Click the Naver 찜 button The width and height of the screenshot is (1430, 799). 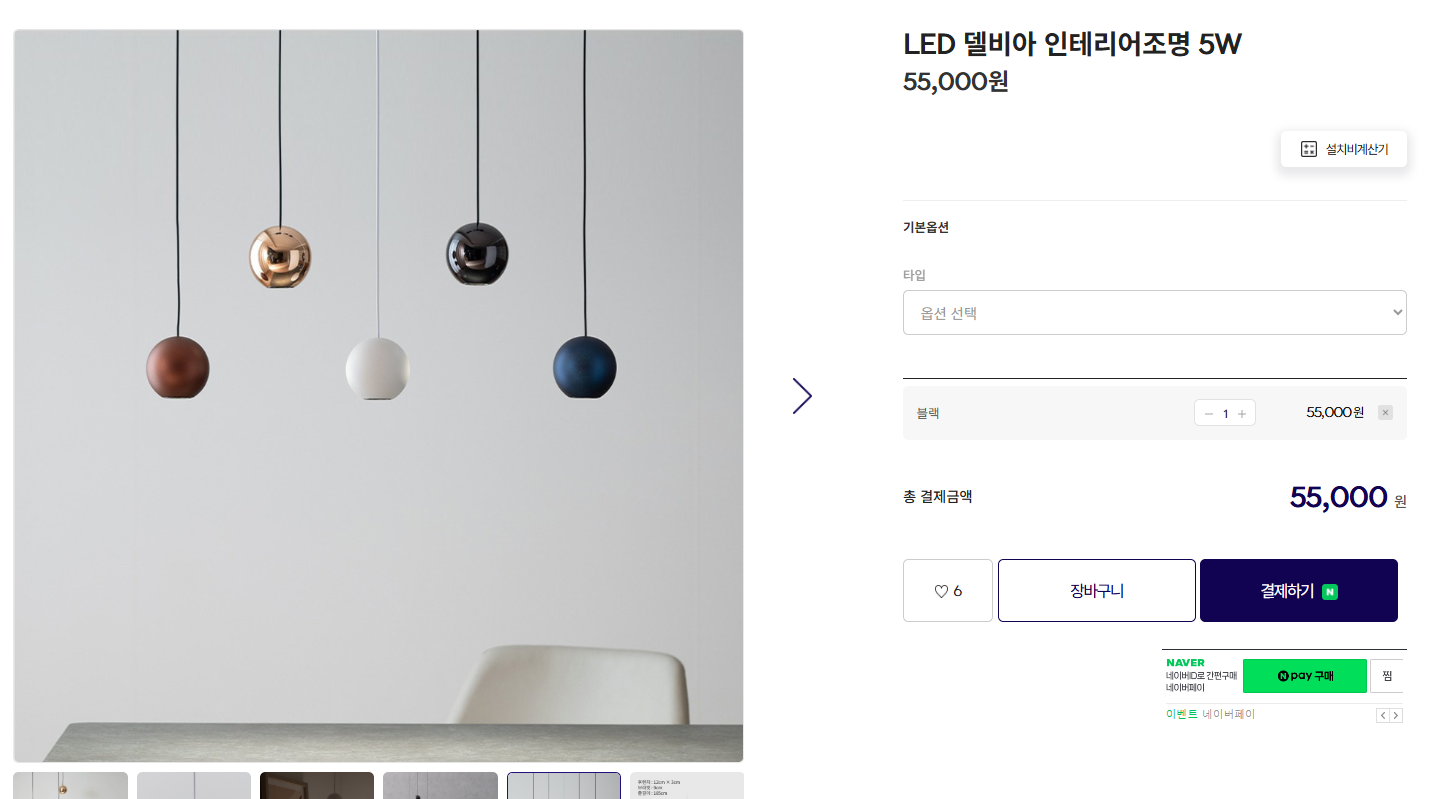point(1387,676)
